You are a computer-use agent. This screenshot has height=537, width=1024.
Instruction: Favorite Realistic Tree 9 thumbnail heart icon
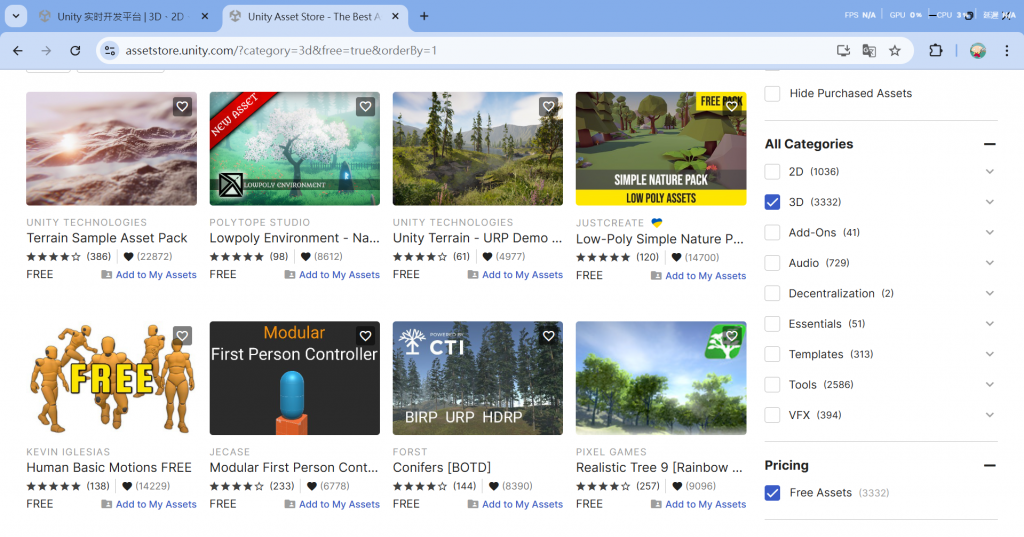coord(732,336)
